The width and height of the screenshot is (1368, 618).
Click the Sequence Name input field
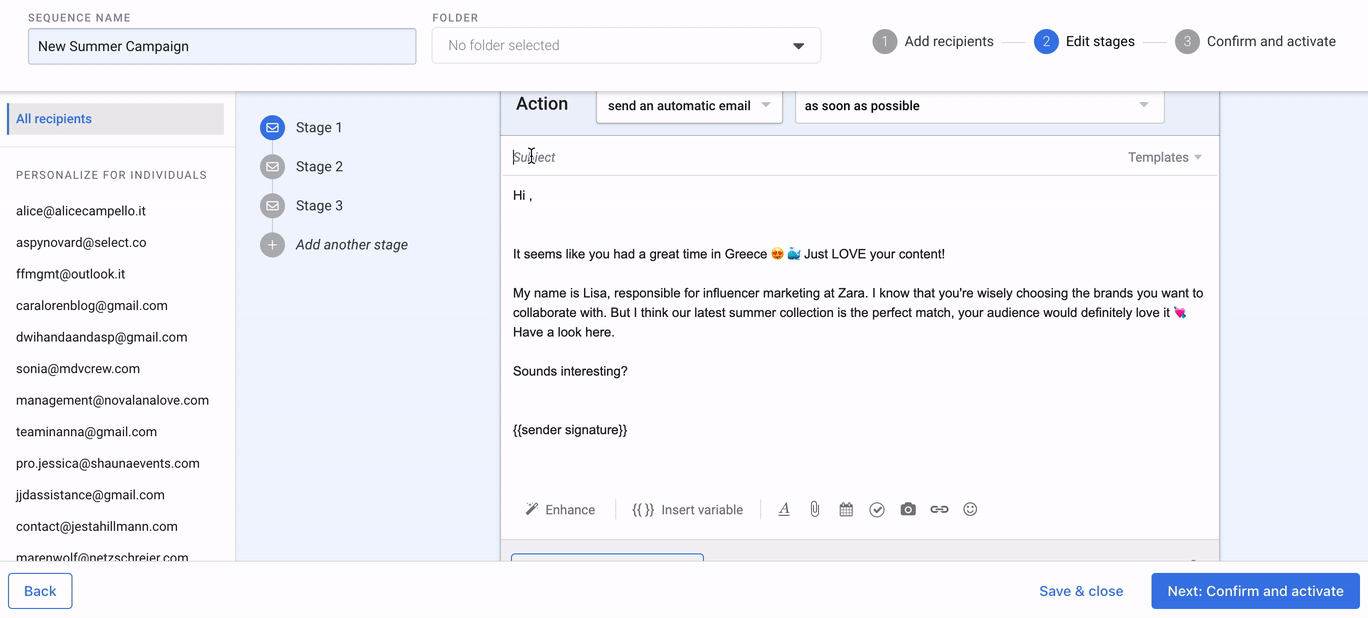(222, 46)
